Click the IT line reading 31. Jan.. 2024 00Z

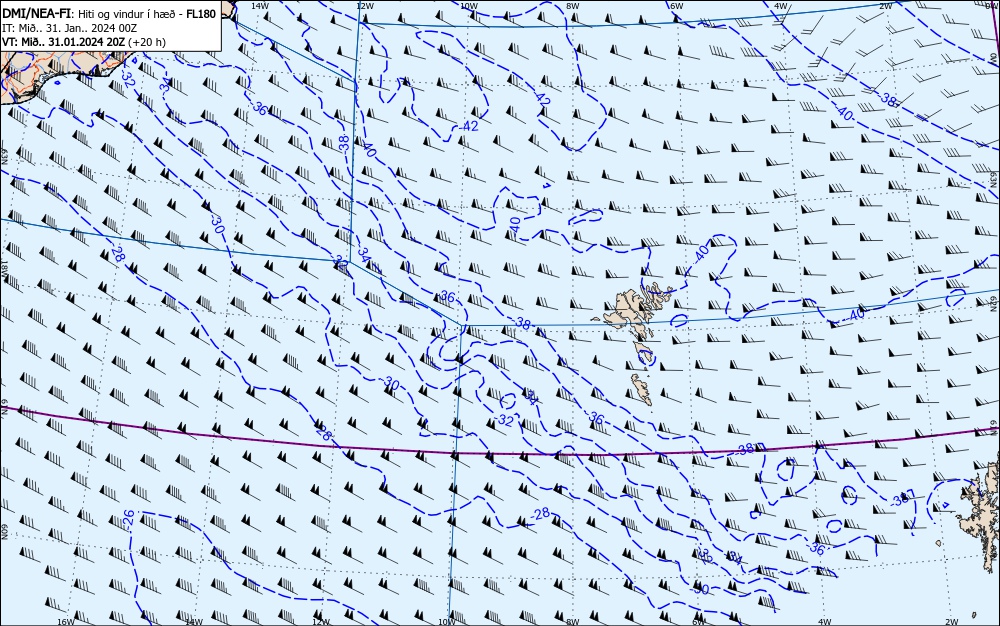(x=70, y=28)
